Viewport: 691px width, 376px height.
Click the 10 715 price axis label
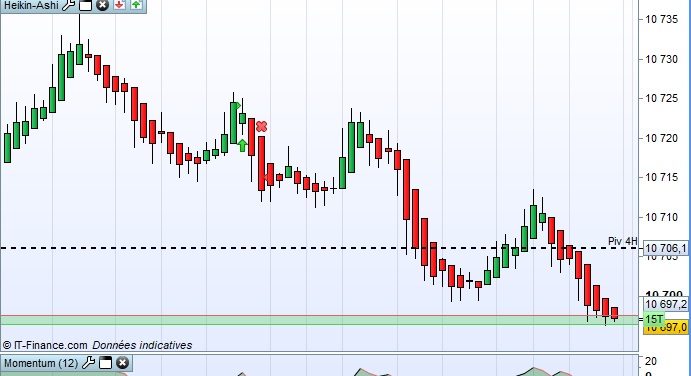(661, 177)
